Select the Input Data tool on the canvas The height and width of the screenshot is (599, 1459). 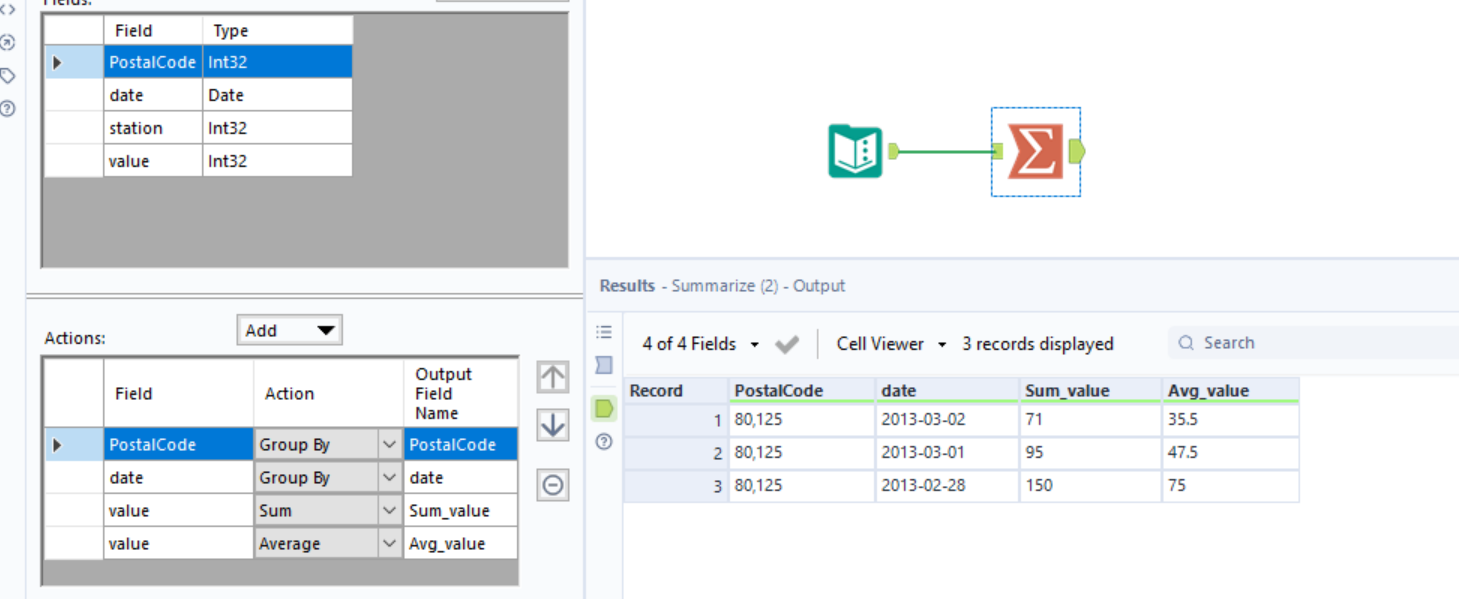click(x=855, y=151)
